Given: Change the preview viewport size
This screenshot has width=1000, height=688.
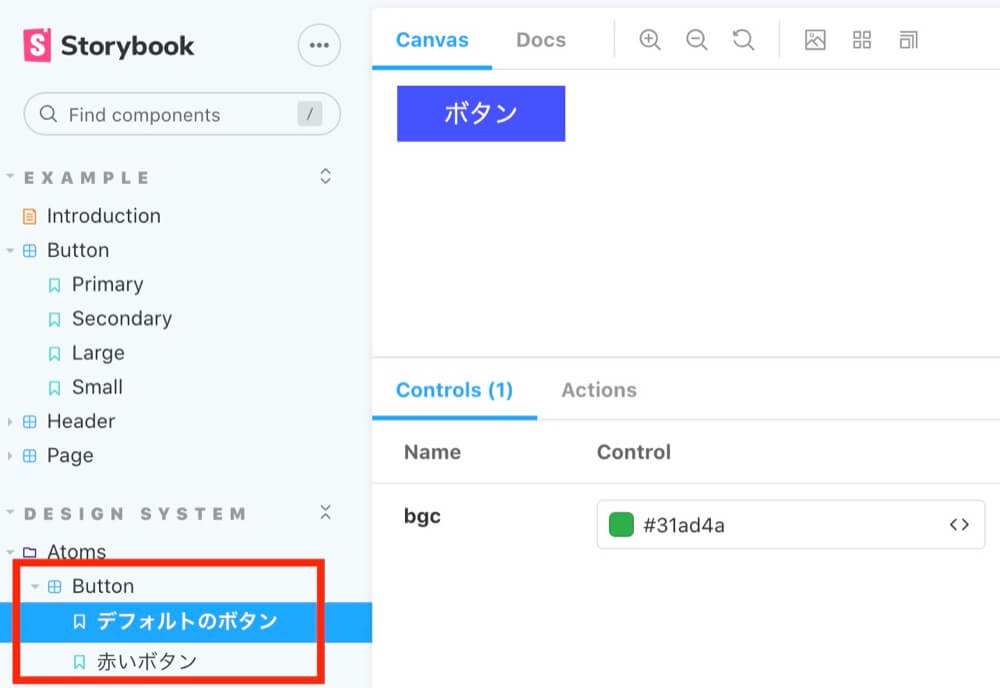Looking at the screenshot, I should pyautogui.click(x=908, y=40).
